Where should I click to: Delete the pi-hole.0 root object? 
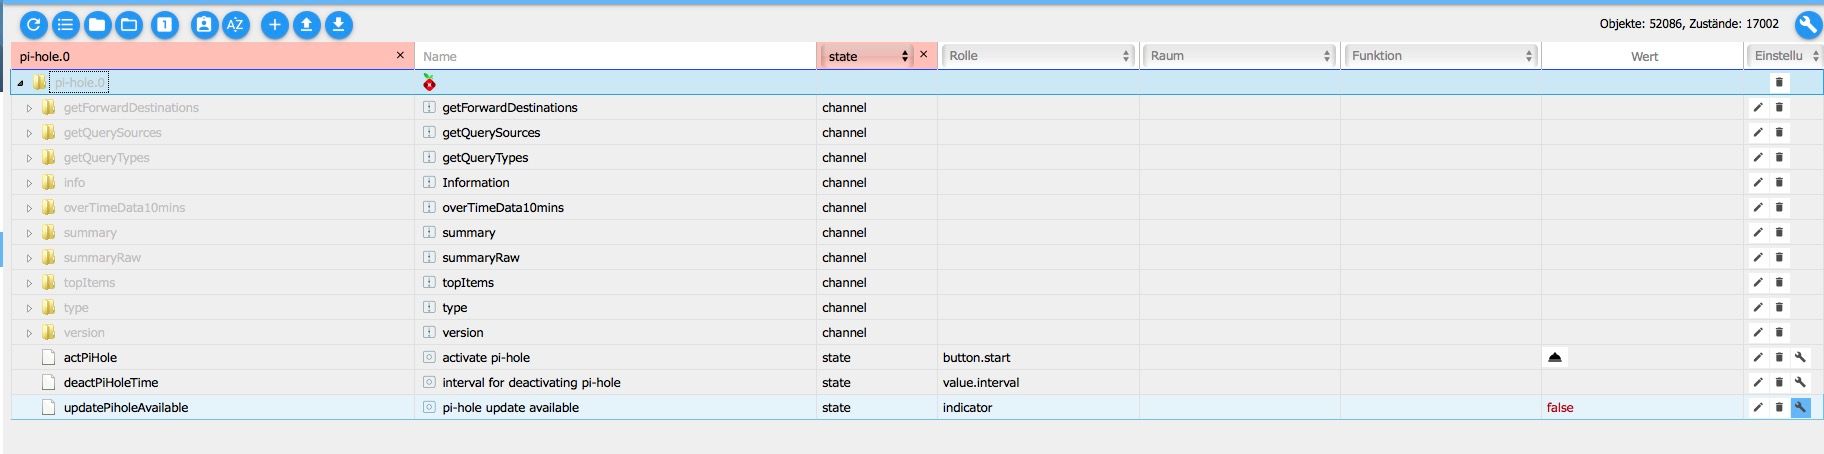pyautogui.click(x=1779, y=82)
